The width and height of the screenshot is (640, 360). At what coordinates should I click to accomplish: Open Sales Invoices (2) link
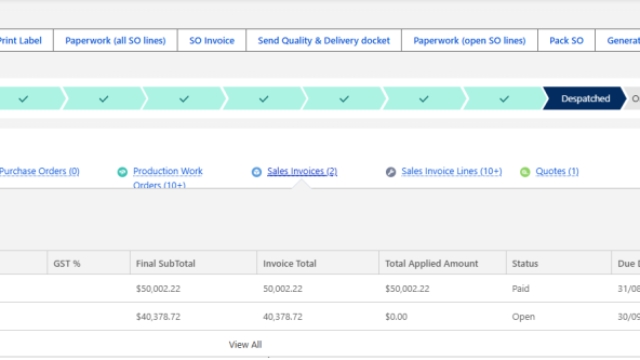(302, 171)
